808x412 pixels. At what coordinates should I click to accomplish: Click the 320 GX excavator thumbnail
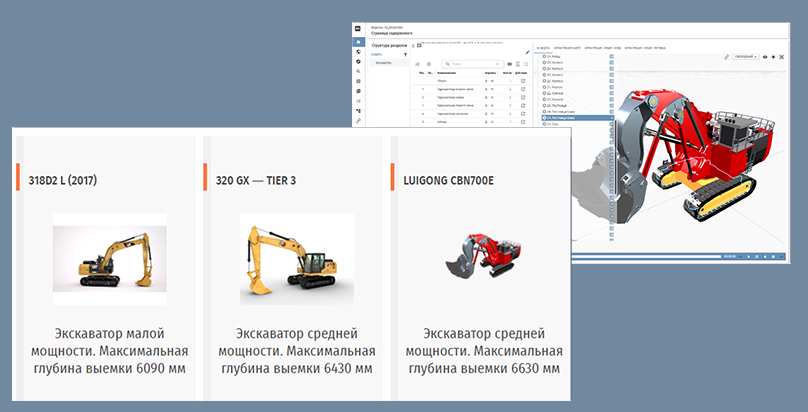point(297,259)
